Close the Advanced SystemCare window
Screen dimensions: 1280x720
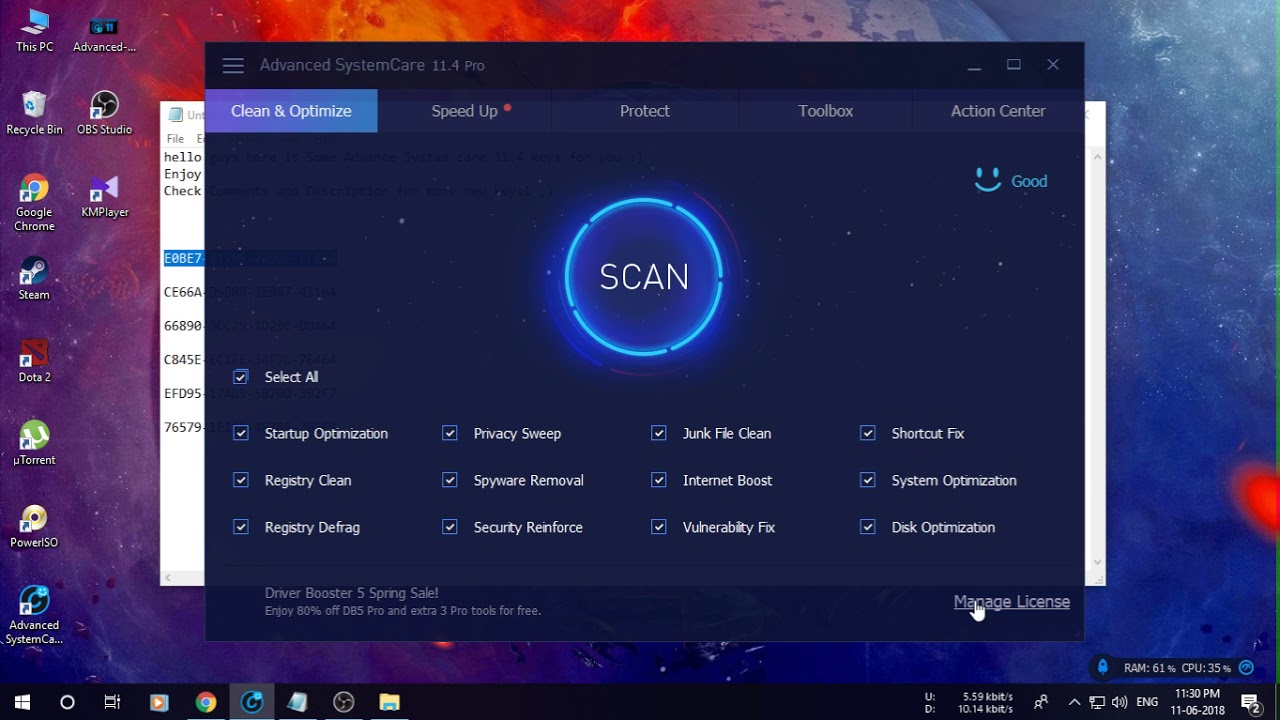click(x=1053, y=65)
